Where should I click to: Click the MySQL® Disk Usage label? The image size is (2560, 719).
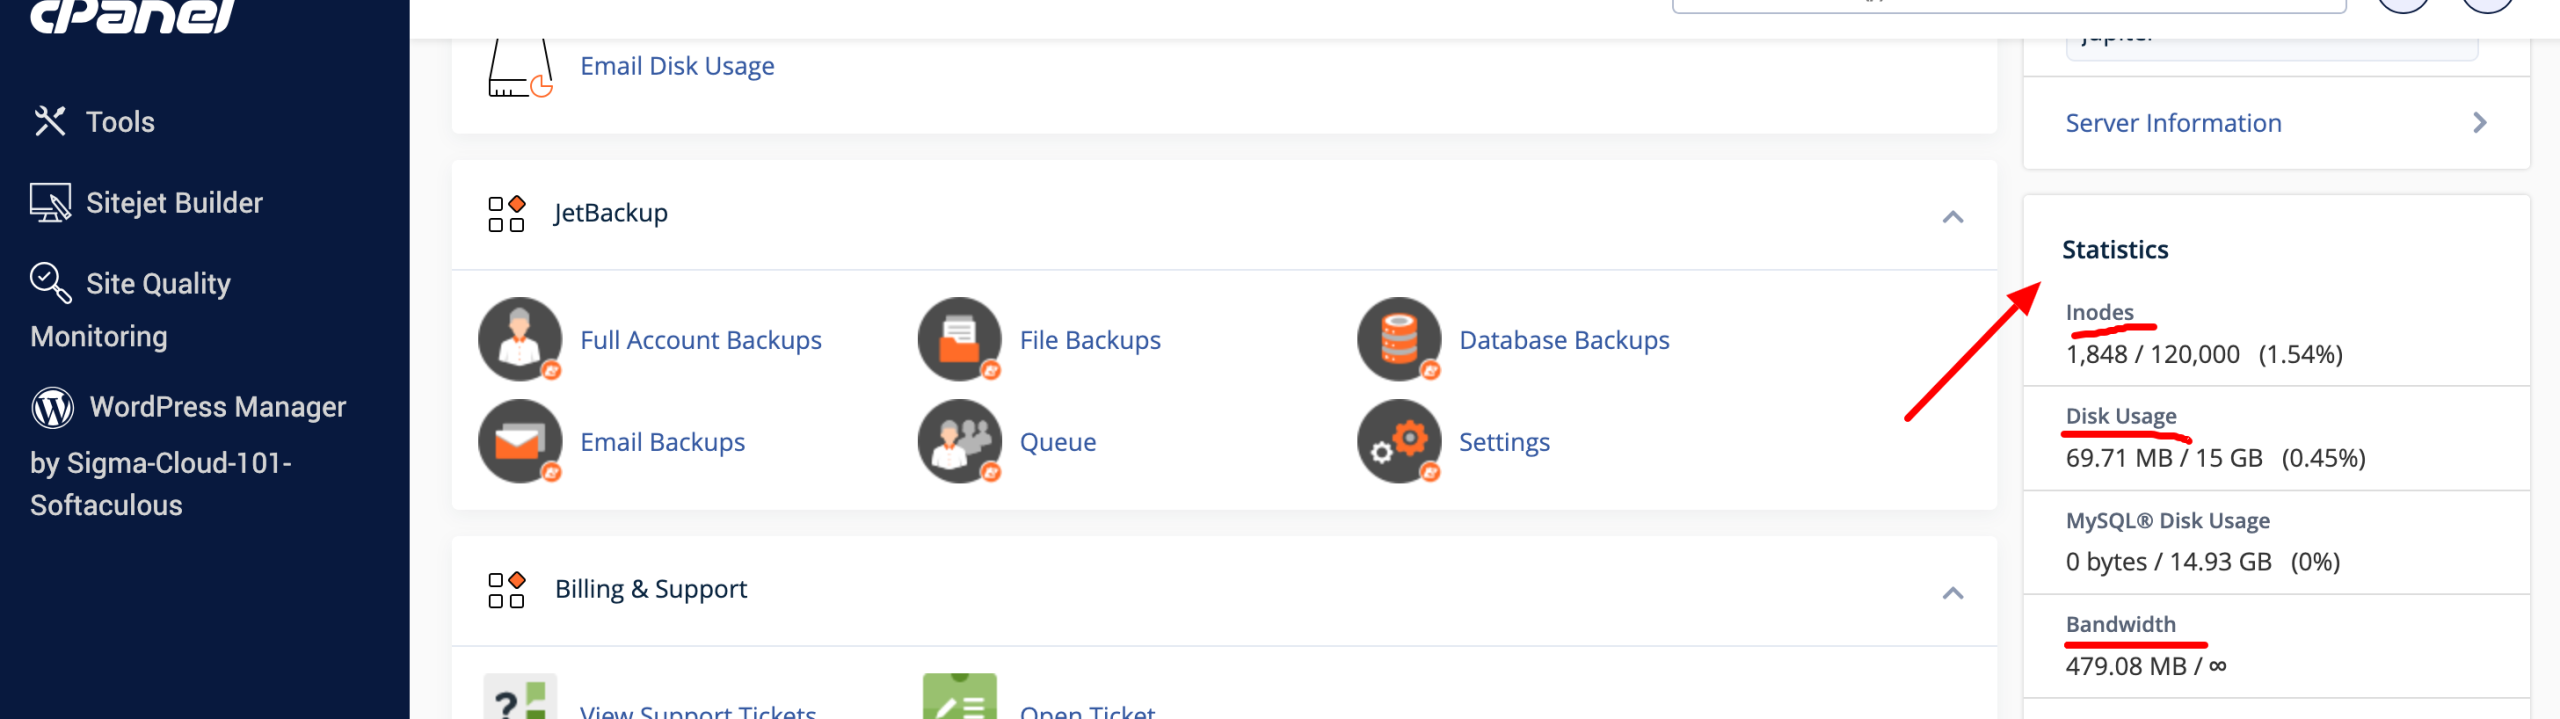[2167, 520]
